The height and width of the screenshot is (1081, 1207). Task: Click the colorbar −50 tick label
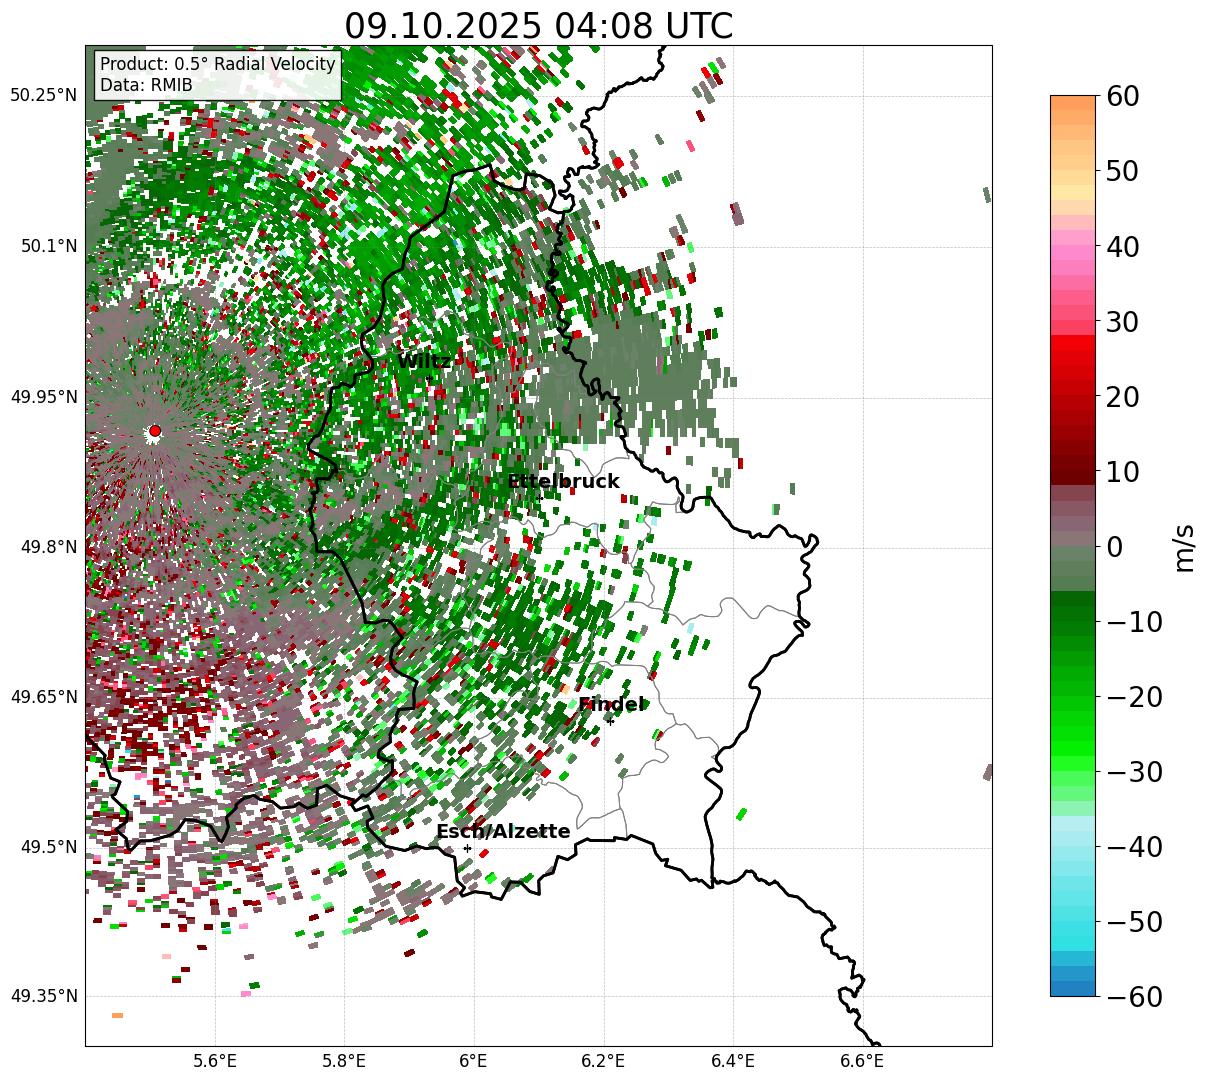click(1134, 922)
